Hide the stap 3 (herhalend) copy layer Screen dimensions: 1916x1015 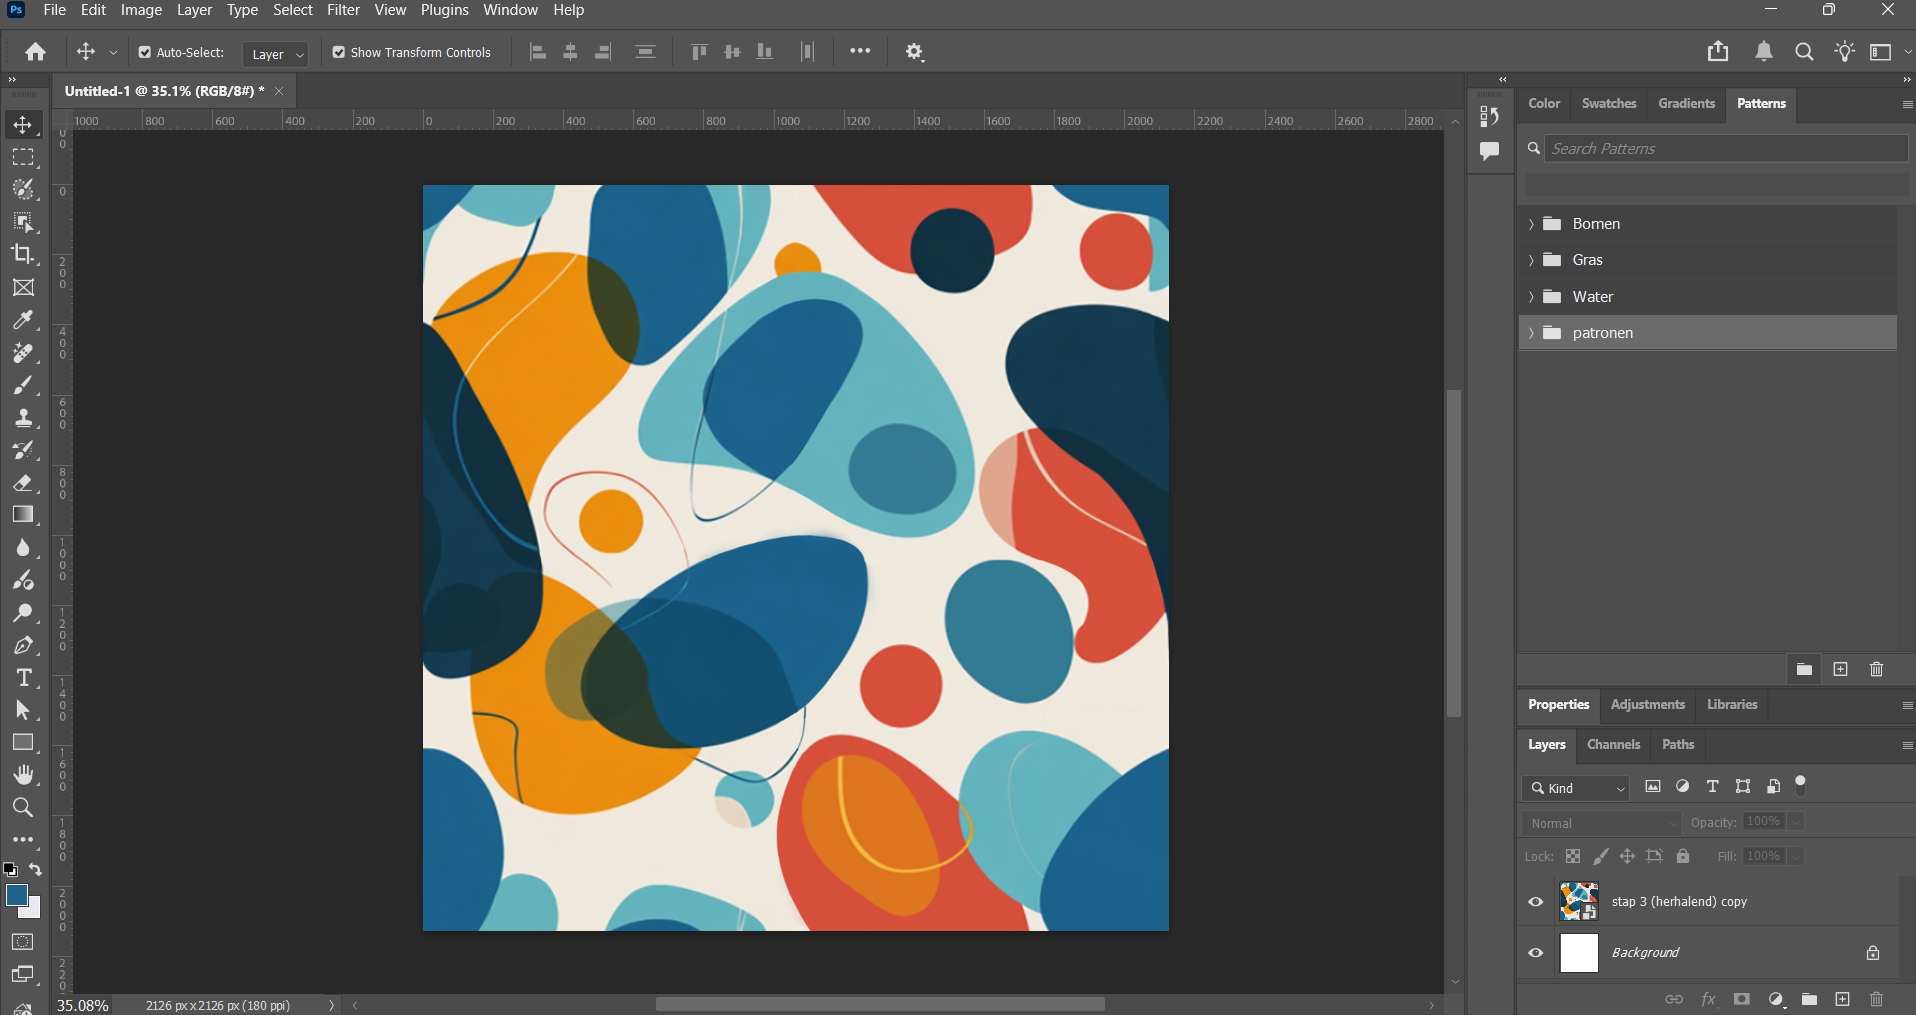click(x=1536, y=902)
